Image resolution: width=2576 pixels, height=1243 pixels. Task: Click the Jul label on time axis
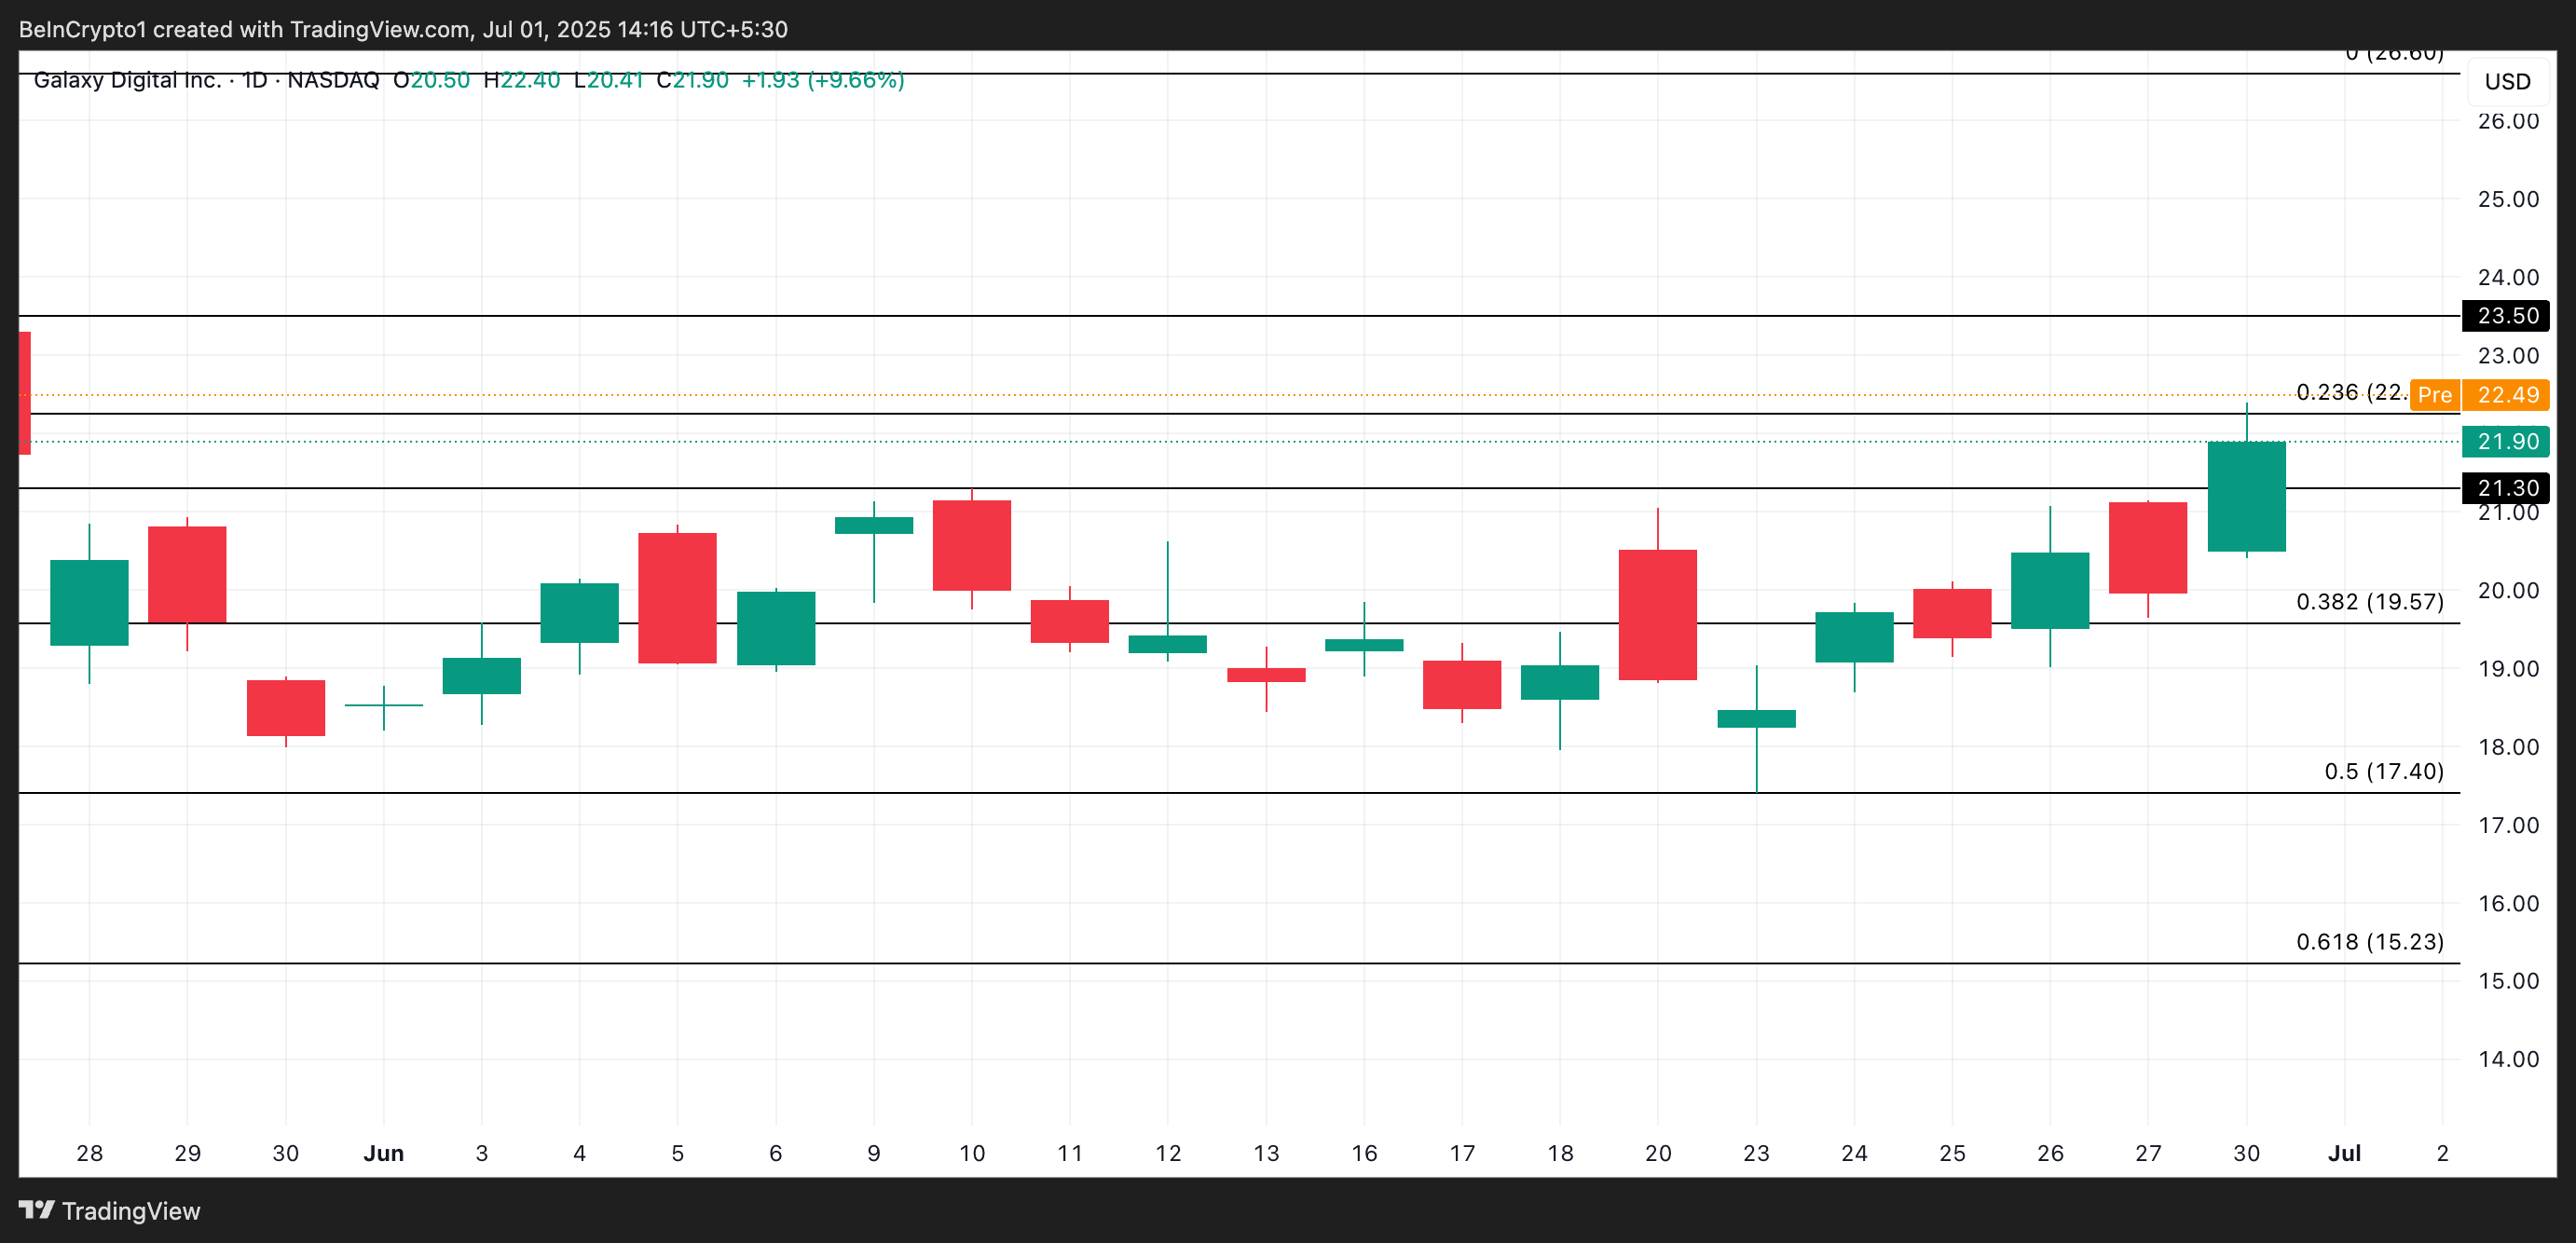click(x=2344, y=1153)
